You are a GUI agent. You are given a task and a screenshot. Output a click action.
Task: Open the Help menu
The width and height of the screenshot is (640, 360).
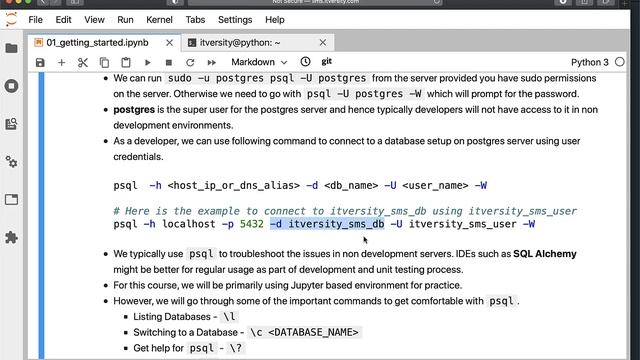pyautogui.click(x=275, y=20)
